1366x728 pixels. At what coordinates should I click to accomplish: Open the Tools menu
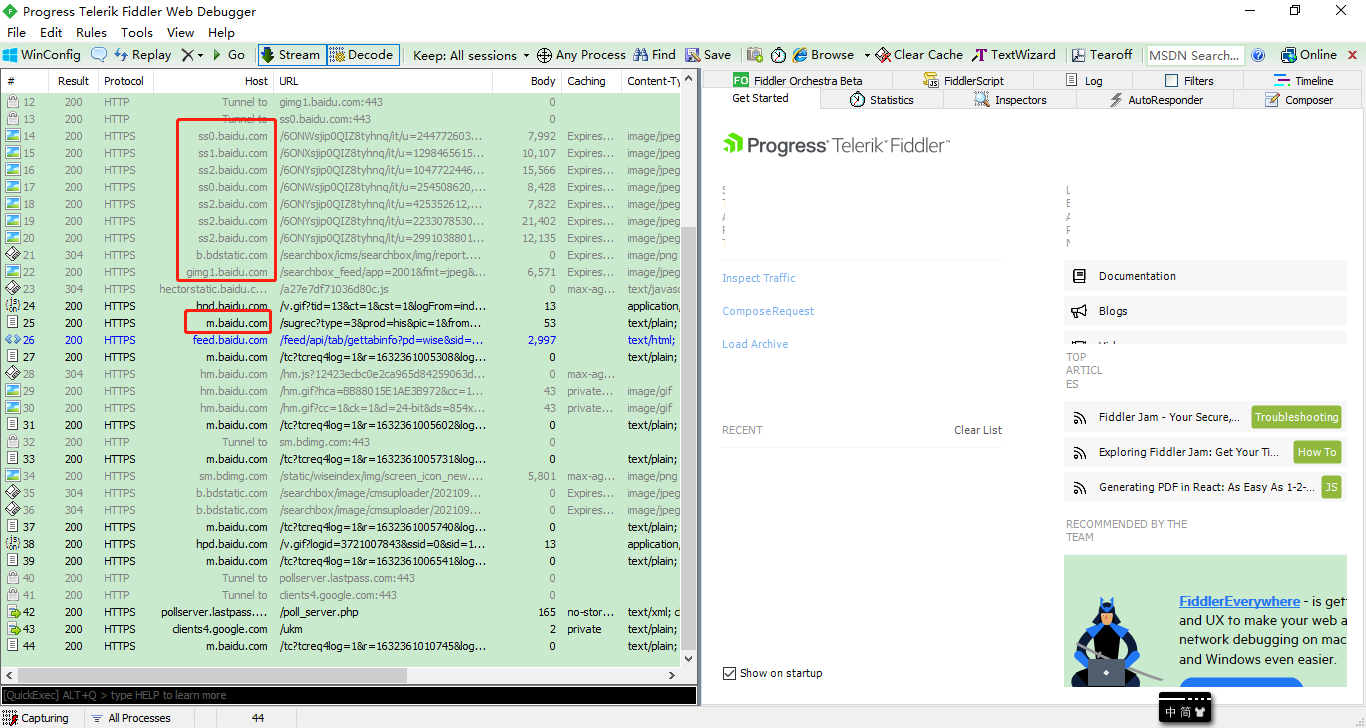click(x=137, y=33)
